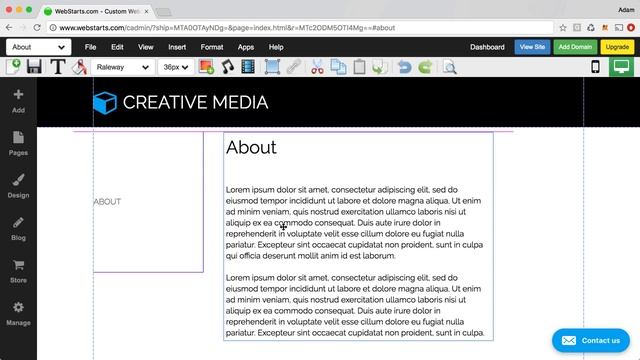
Task: Click the CREATIVE MEDIA site title
Action: point(196,102)
